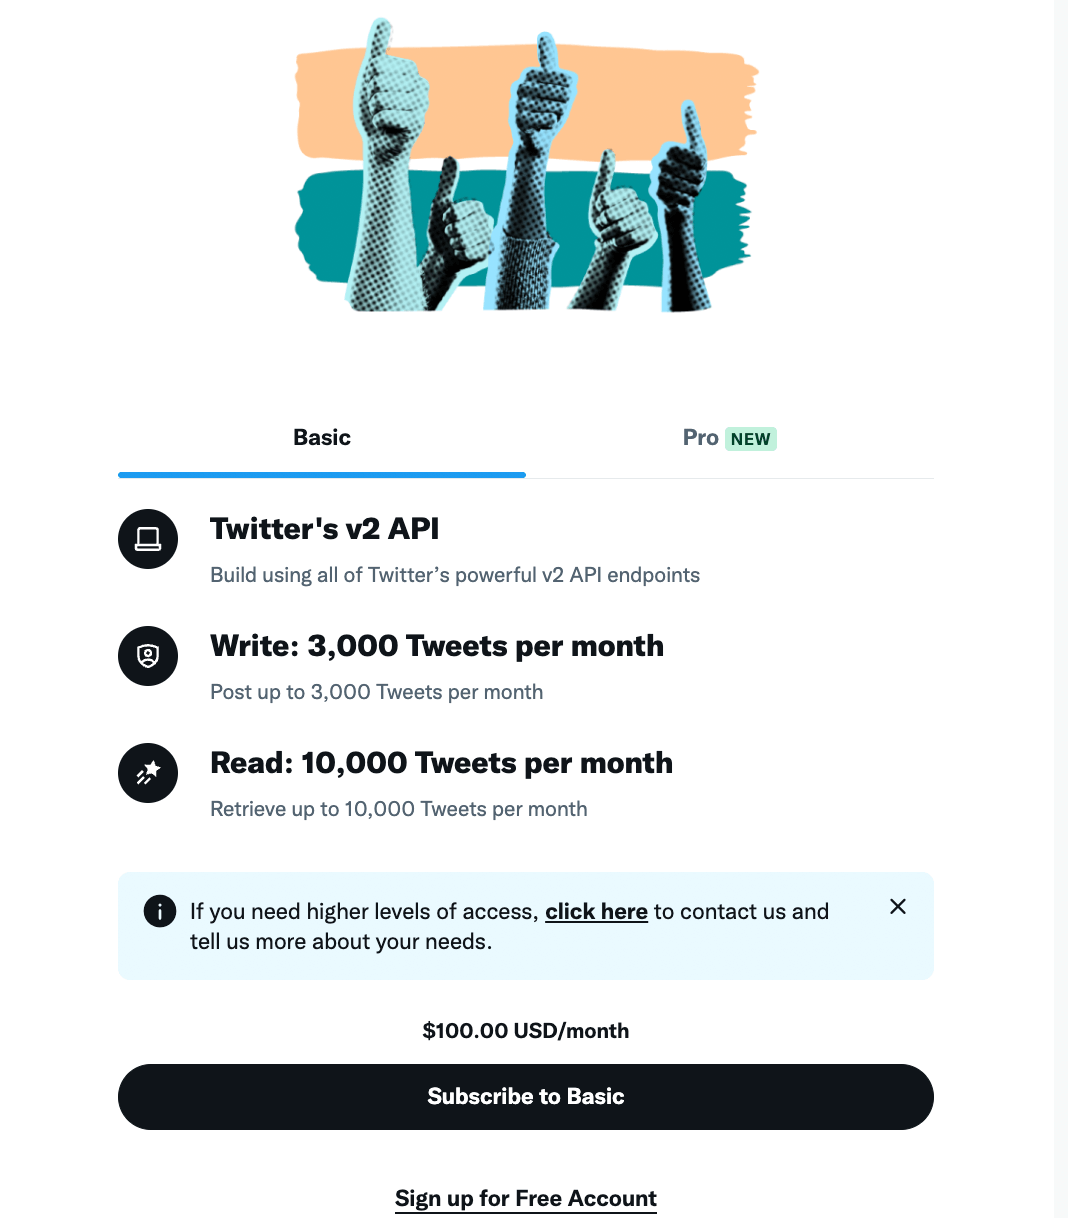Open the Pro tab
This screenshot has height=1218, width=1068.
[x=701, y=438]
